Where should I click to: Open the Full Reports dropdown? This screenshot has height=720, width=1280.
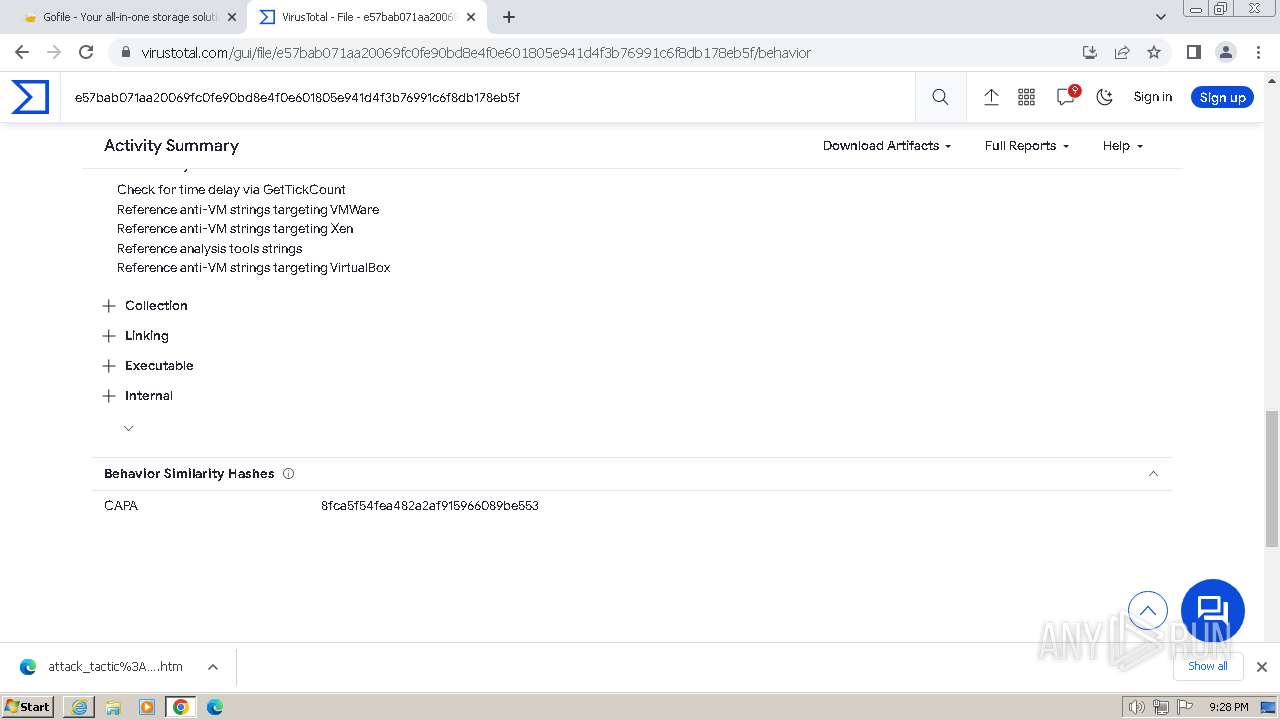pyautogui.click(x=1026, y=146)
